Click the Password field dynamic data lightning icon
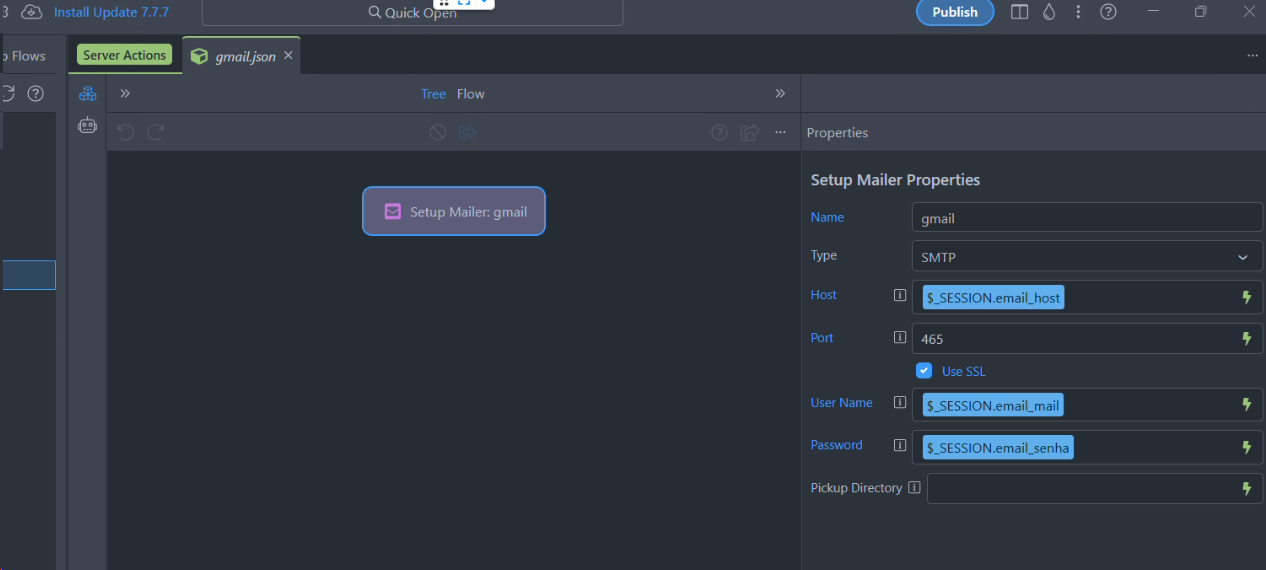The height and width of the screenshot is (570, 1266). coord(1246,447)
